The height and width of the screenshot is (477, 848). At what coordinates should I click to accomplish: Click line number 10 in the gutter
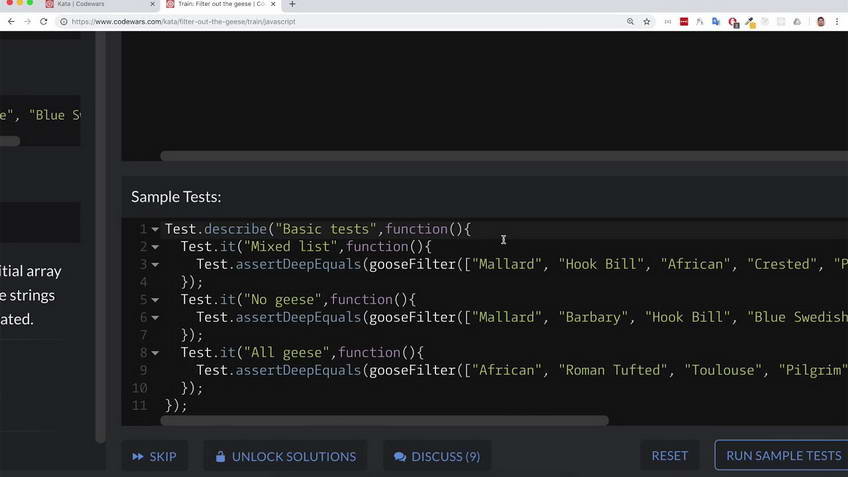point(140,388)
